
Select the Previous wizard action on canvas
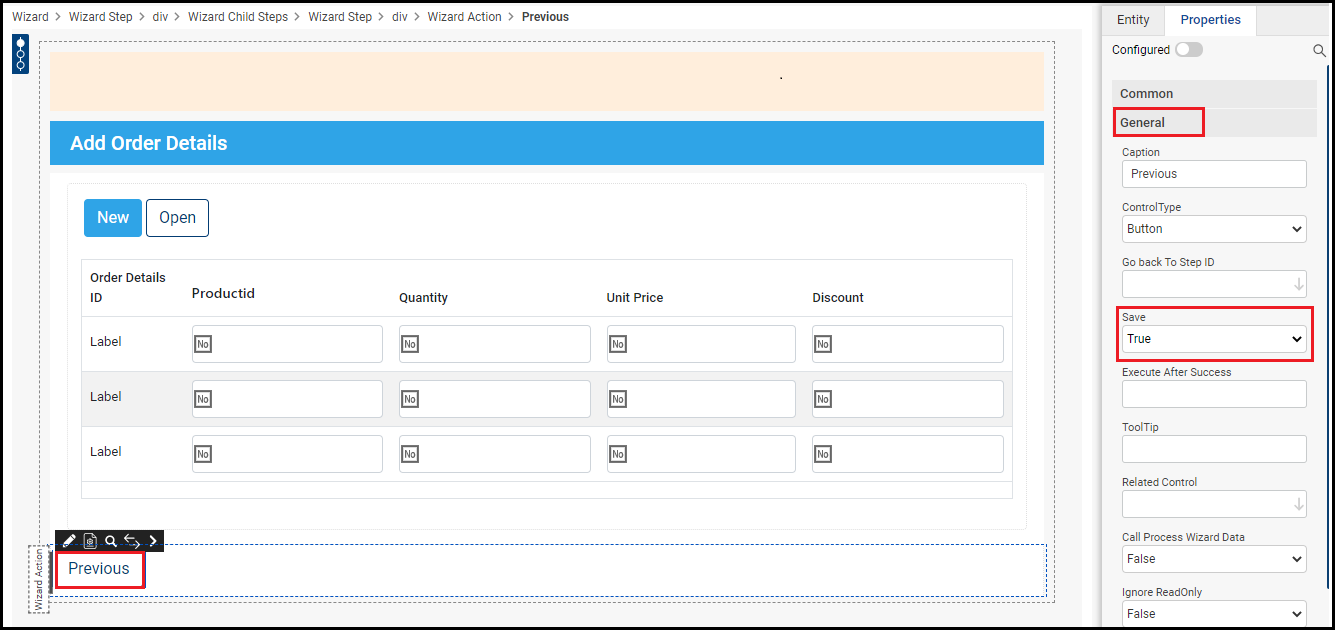point(99,569)
